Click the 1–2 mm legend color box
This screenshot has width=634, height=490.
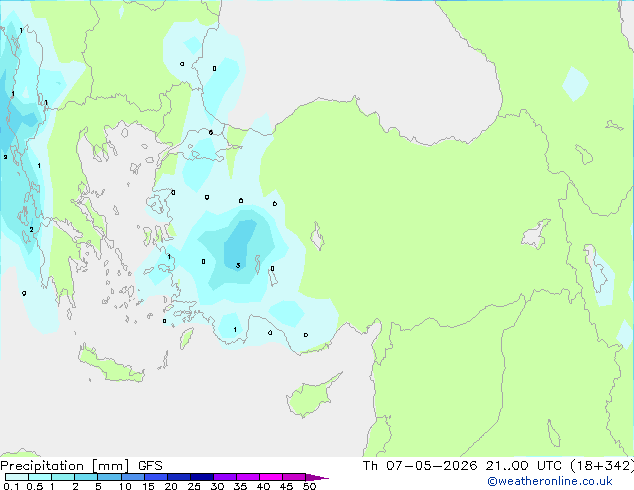coord(63,477)
